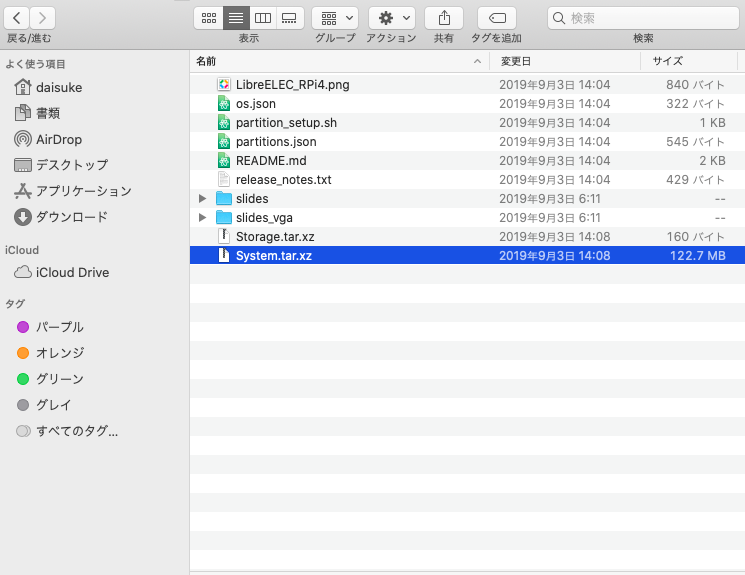Screen dimensions: 745x575
Task: Select the グリーン green tag
Action: click(x=50, y=379)
